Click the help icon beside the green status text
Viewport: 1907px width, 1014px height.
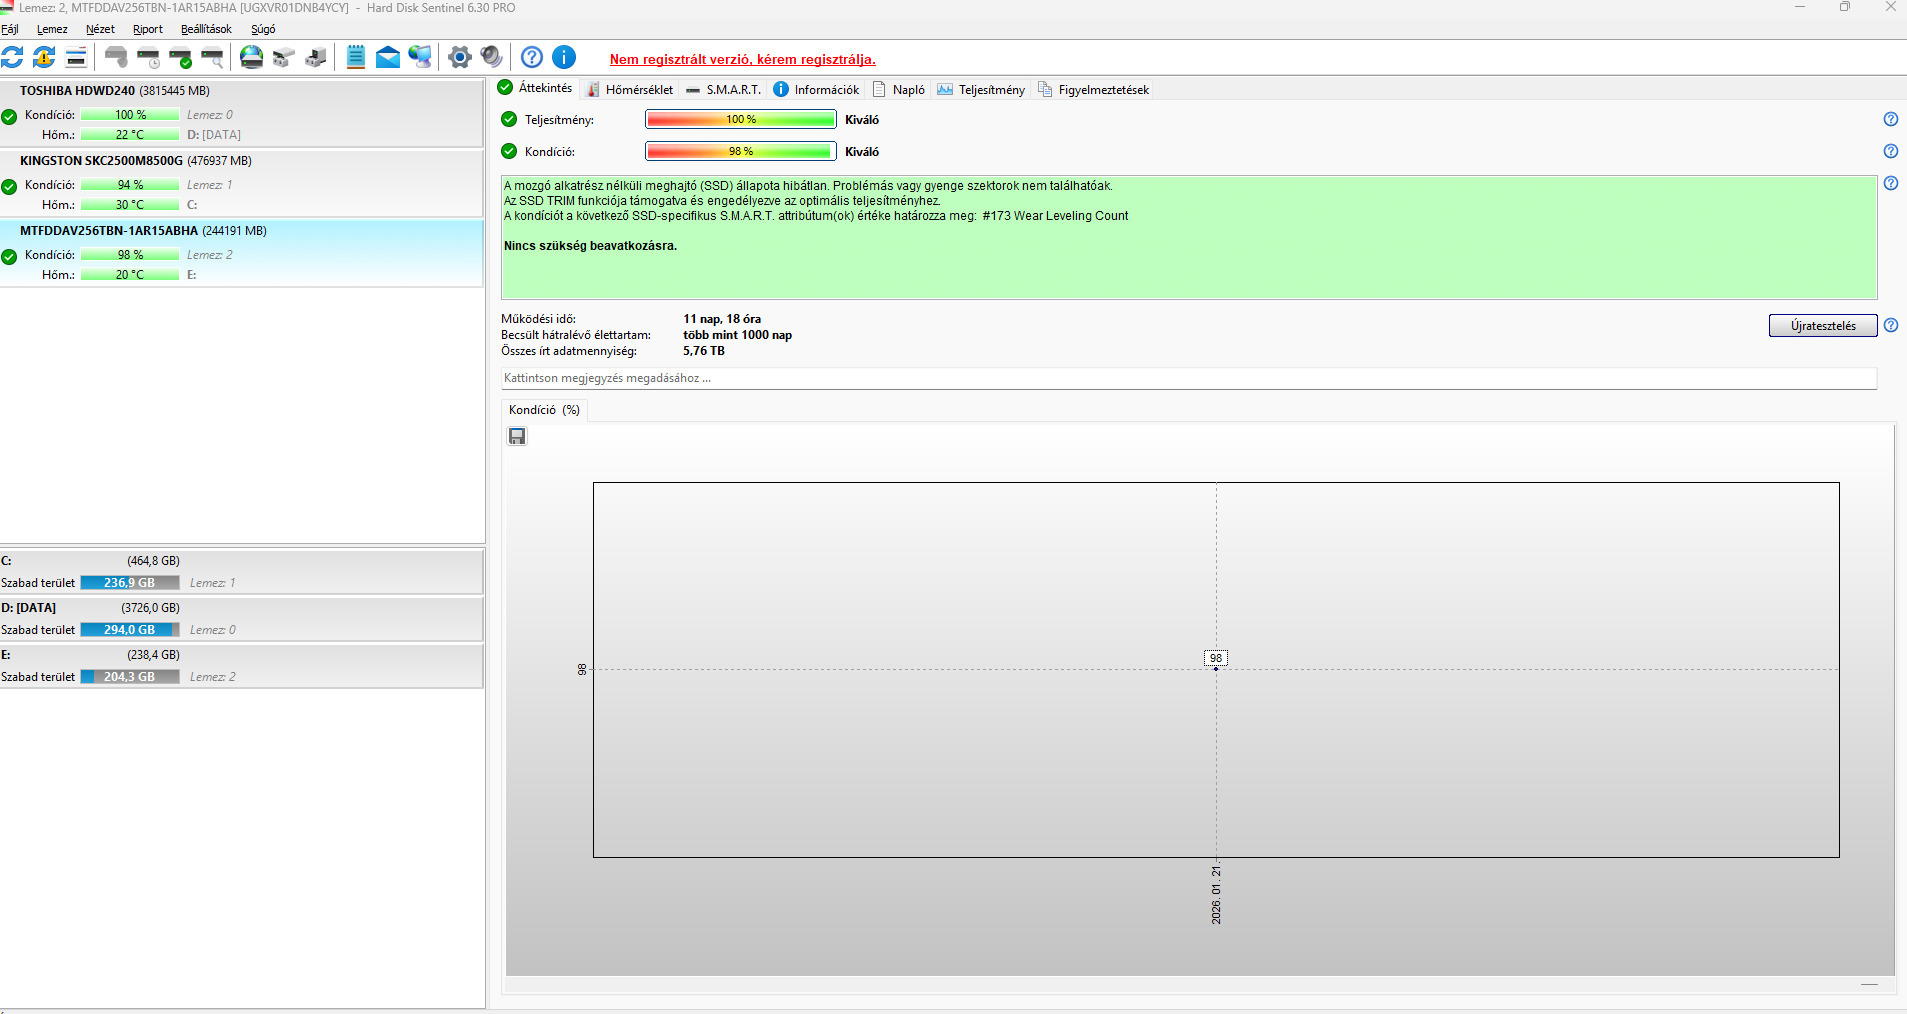click(x=1891, y=183)
